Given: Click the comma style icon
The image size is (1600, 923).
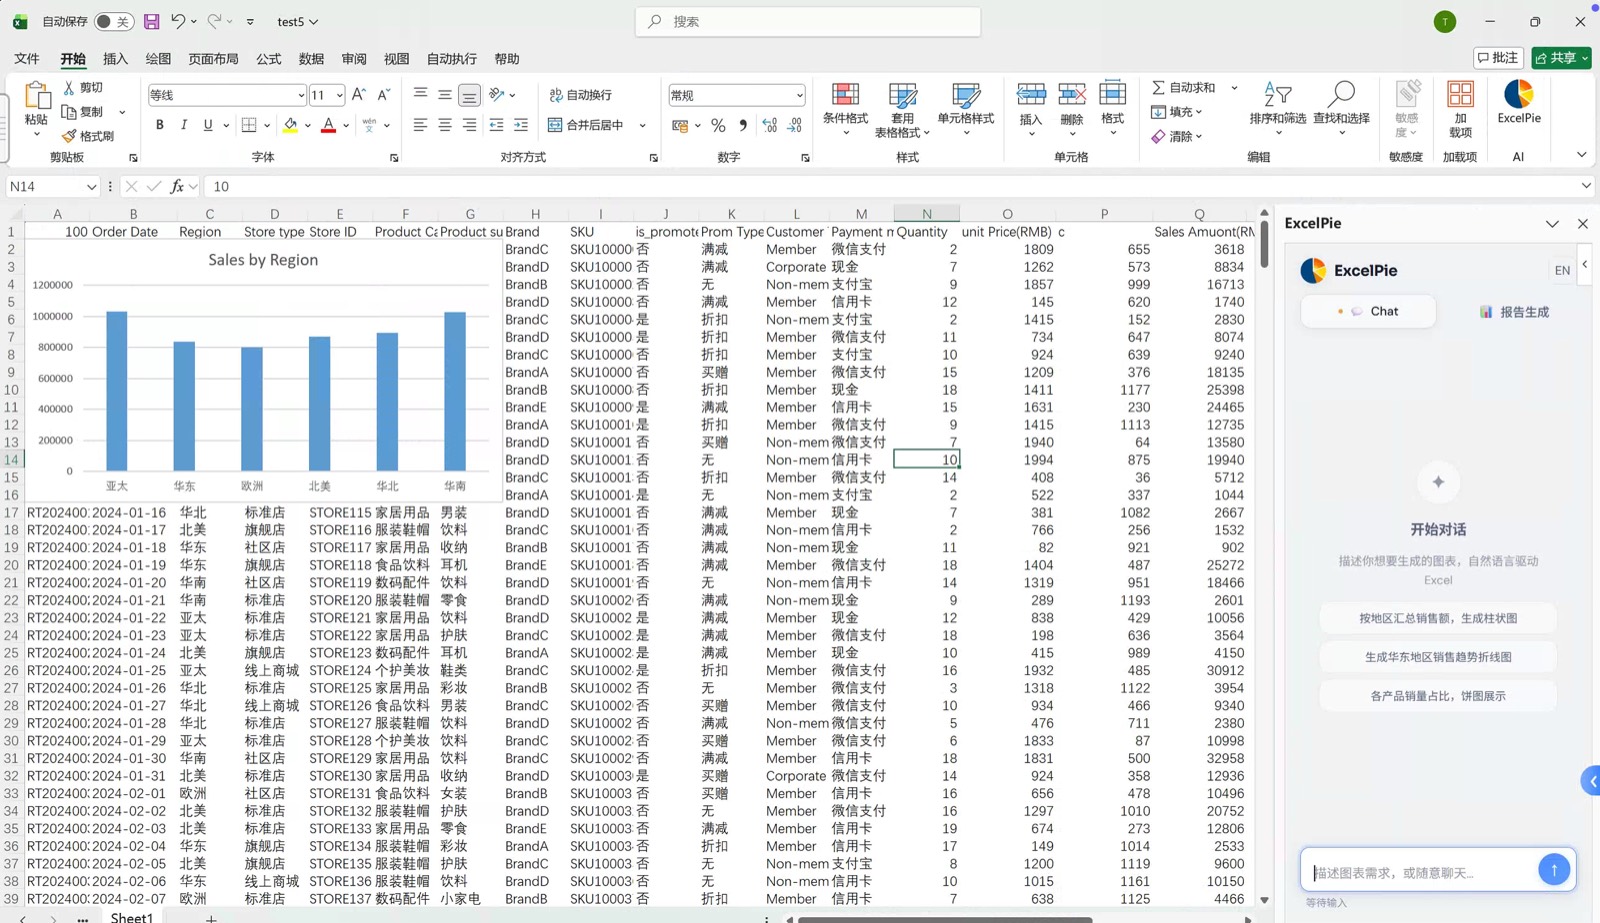Looking at the screenshot, I should 743,125.
